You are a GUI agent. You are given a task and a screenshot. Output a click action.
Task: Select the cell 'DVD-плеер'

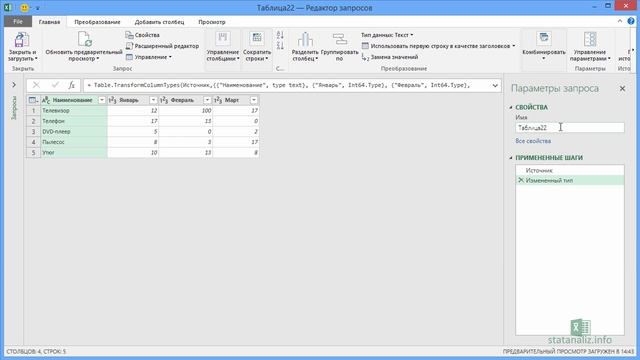(x=74, y=132)
